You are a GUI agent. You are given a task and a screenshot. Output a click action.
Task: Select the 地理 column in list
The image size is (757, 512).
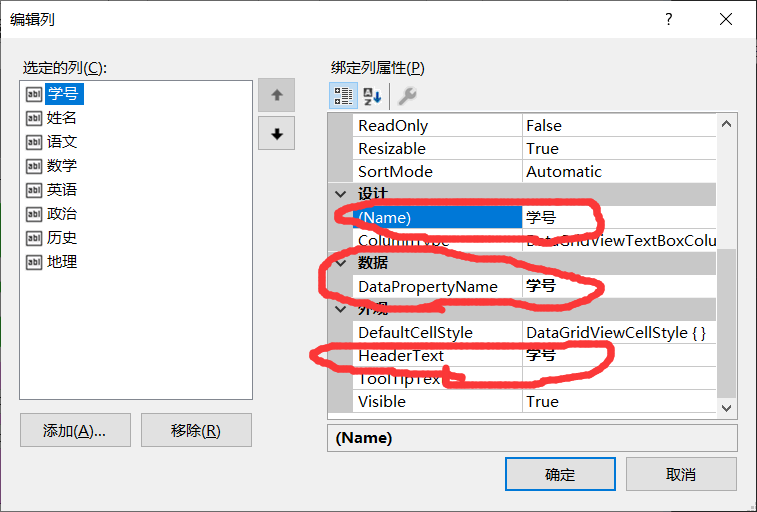[62, 262]
